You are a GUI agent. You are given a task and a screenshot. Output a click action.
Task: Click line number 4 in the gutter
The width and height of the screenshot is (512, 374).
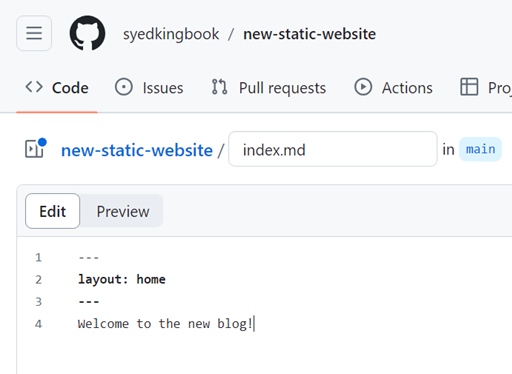point(39,324)
